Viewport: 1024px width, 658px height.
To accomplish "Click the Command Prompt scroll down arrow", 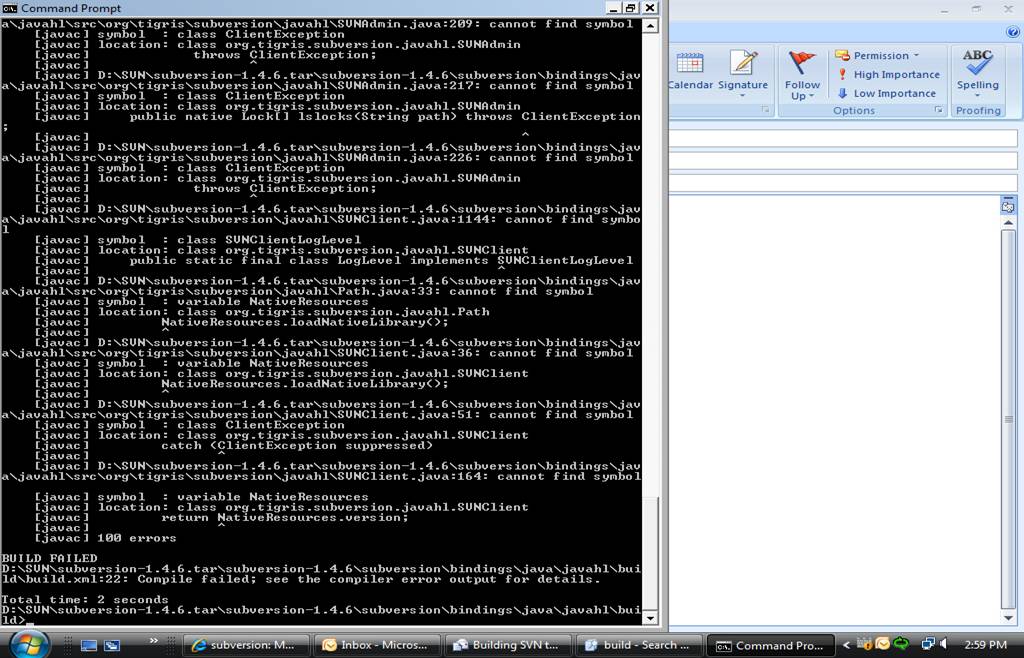I will [650, 618].
